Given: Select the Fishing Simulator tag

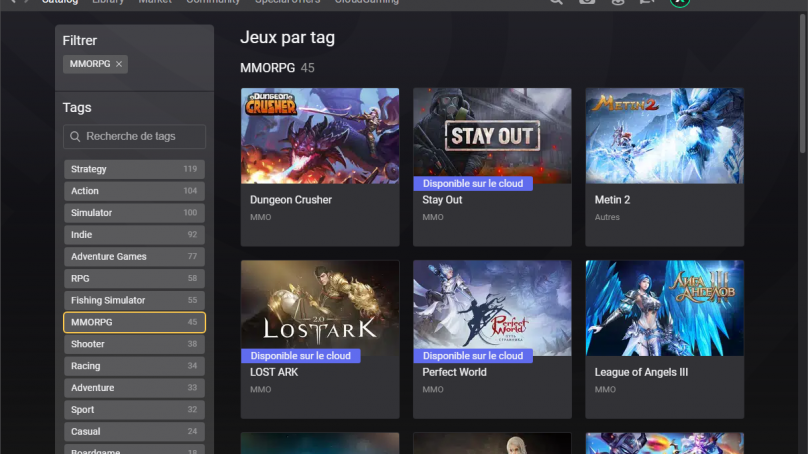Looking at the screenshot, I should tap(134, 300).
